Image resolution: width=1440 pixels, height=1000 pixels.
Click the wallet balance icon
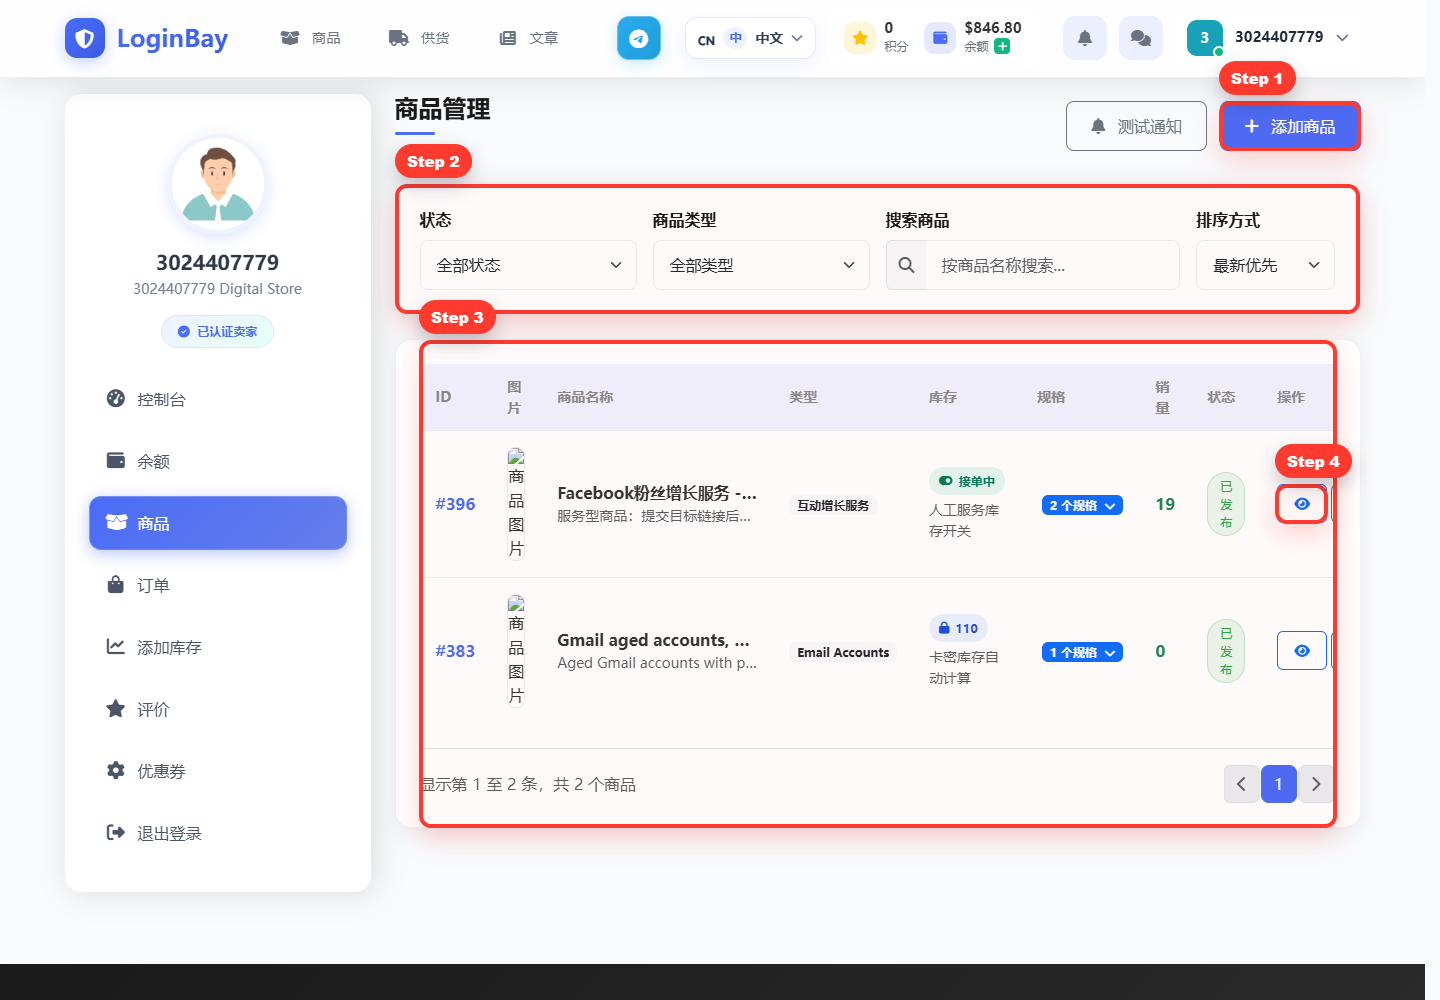coord(940,38)
